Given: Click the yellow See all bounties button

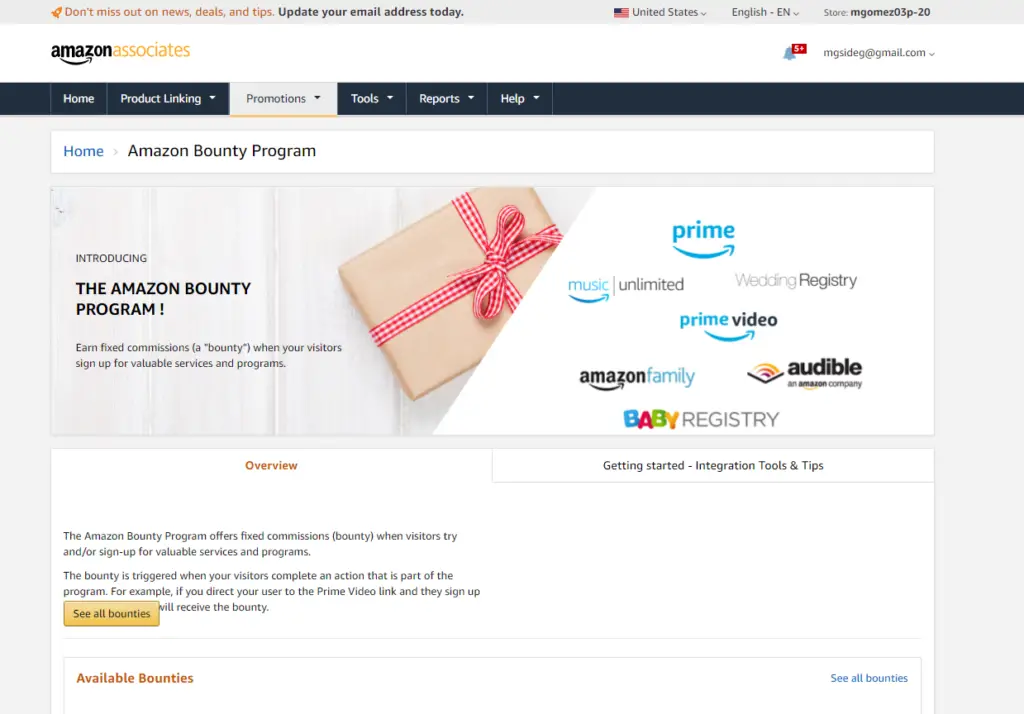Looking at the screenshot, I should coord(112,613).
